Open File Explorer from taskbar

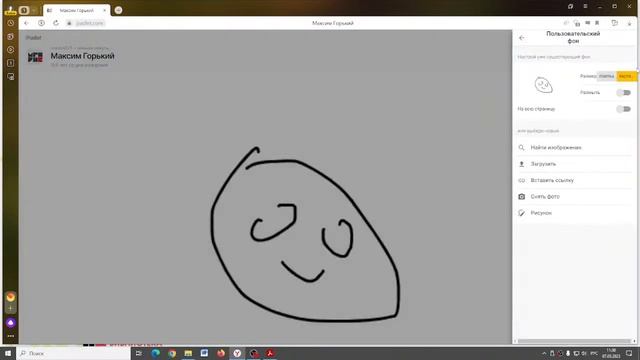(x=188, y=353)
